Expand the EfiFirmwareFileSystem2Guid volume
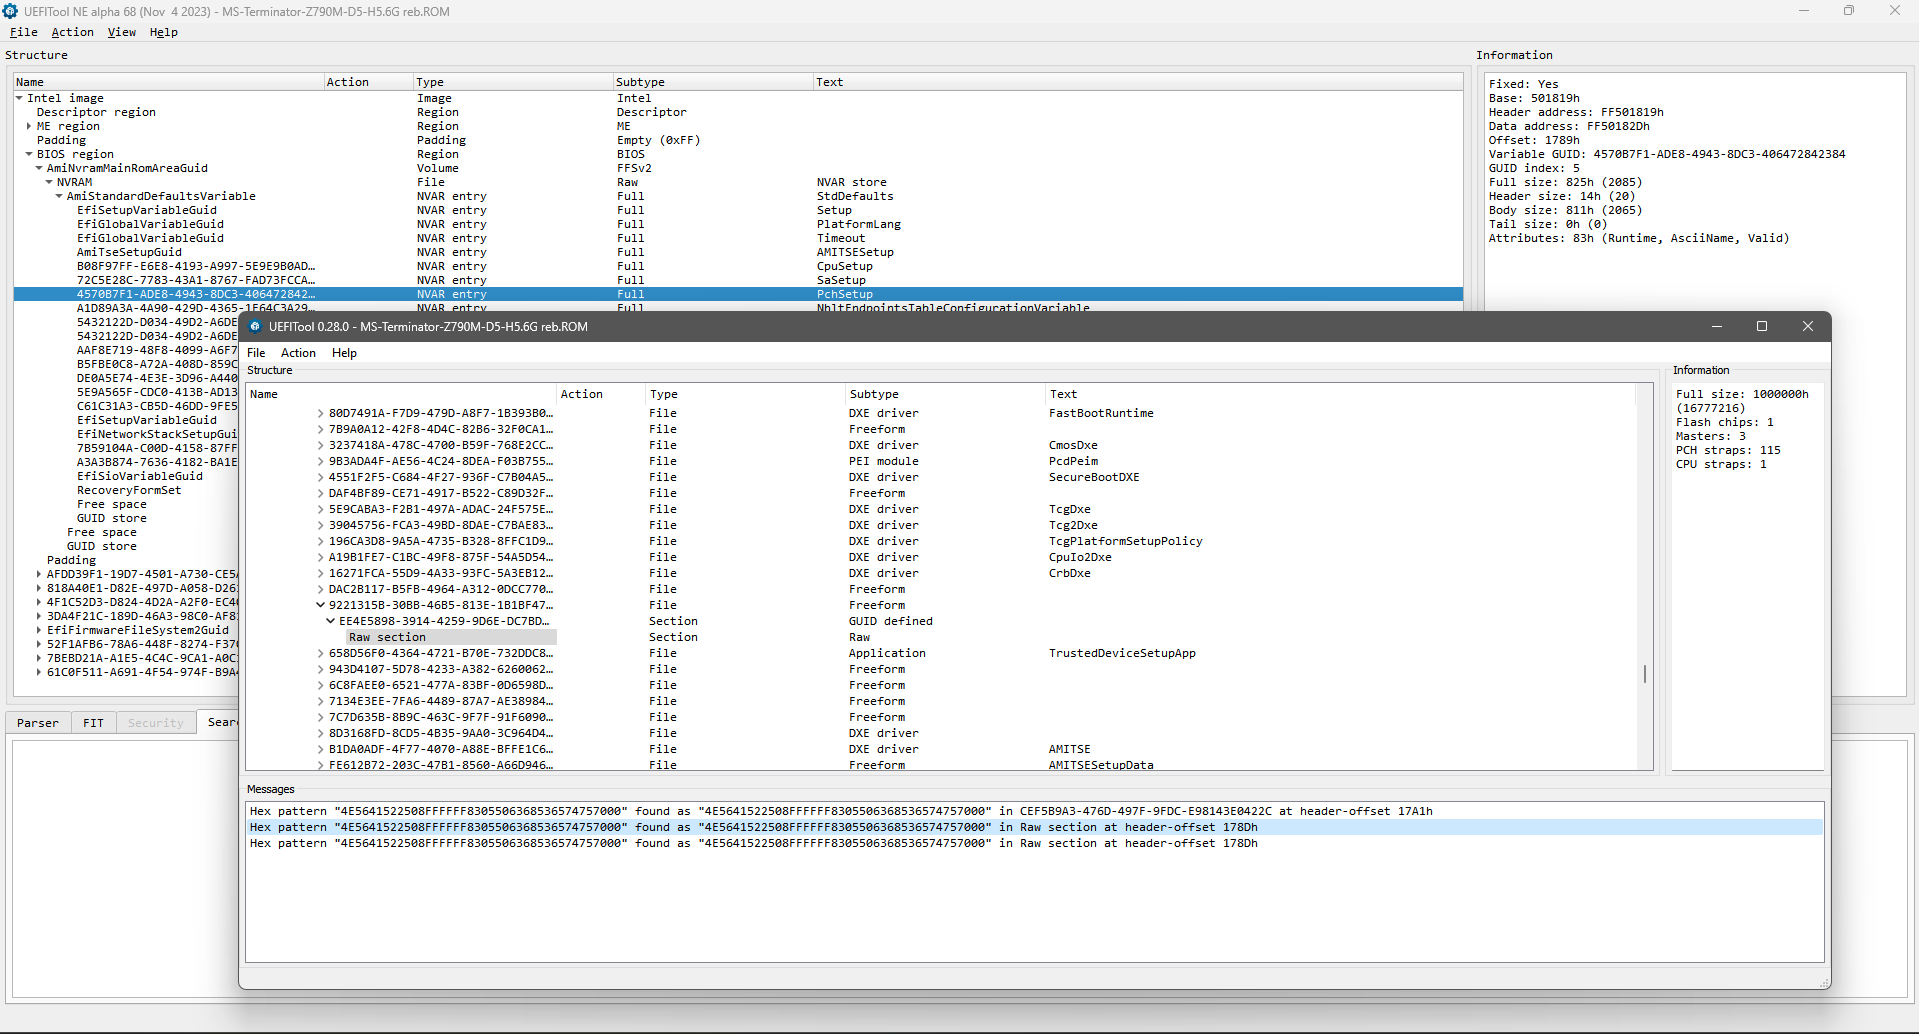 click(39, 630)
